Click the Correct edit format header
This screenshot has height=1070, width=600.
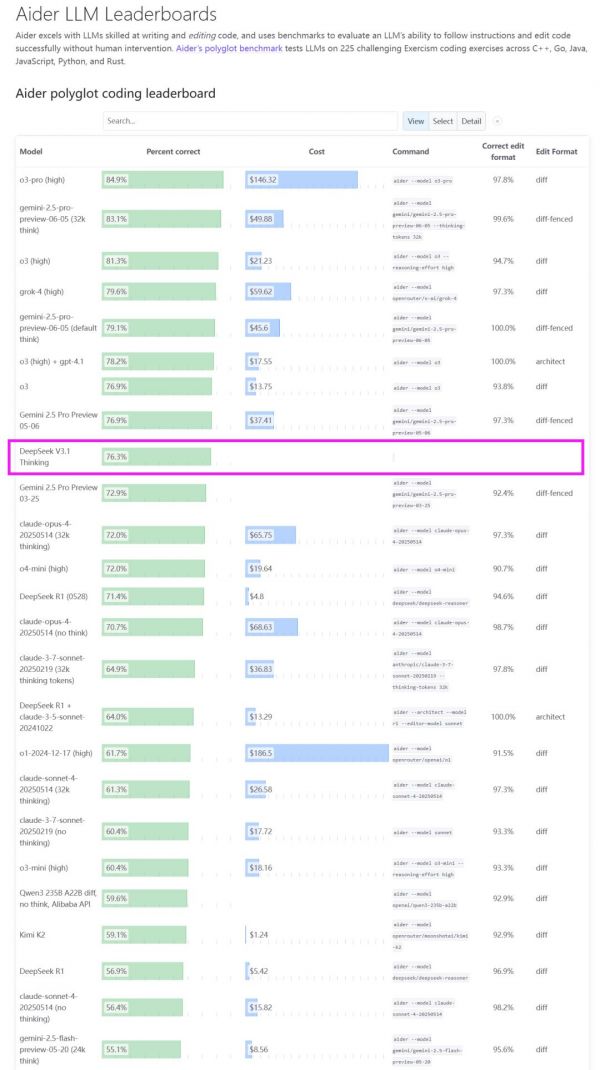(x=502, y=151)
